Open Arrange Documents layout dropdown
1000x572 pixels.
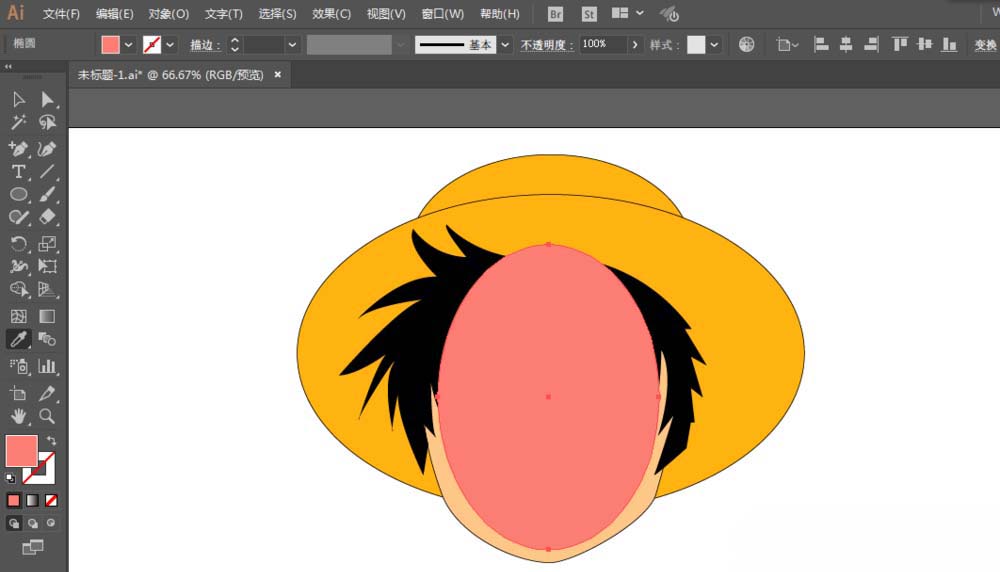tap(628, 13)
